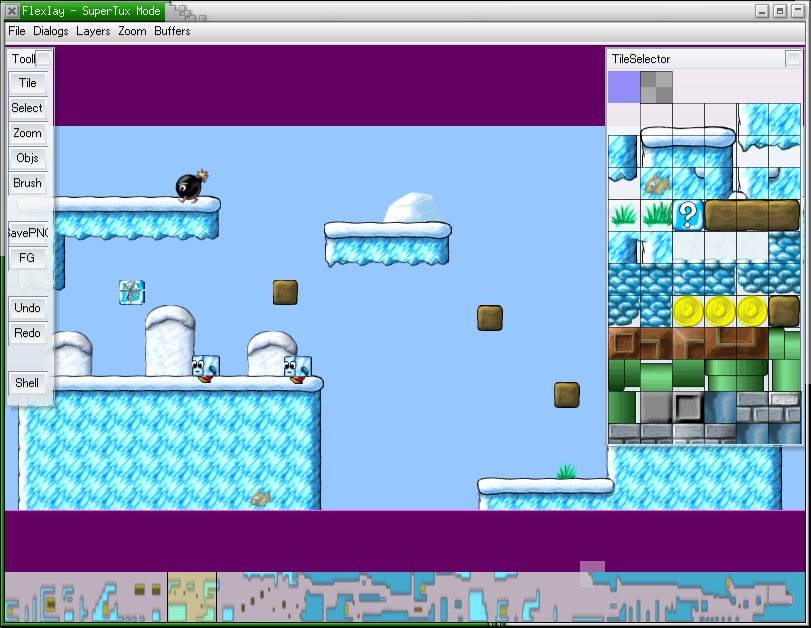The image size is (811, 628).
Task: Pick the brown block tile beside coins
Action: [x=784, y=311]
